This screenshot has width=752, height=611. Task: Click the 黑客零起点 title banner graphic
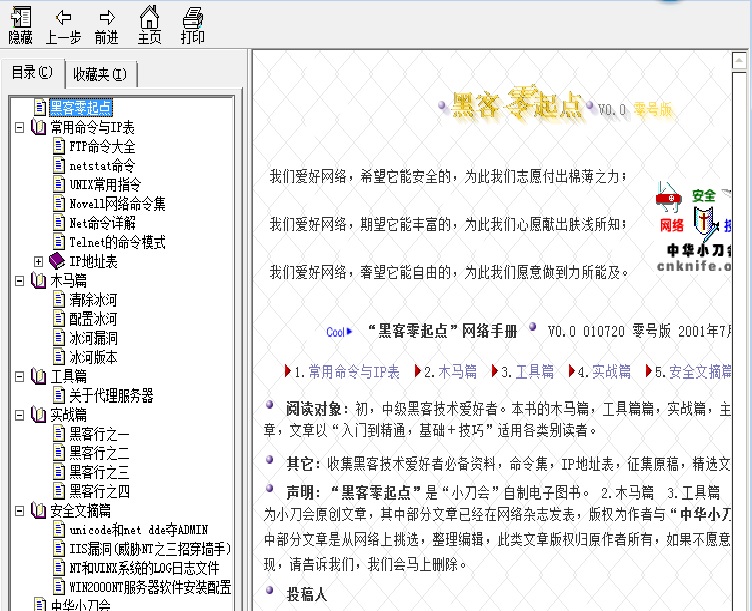point(516,103)
